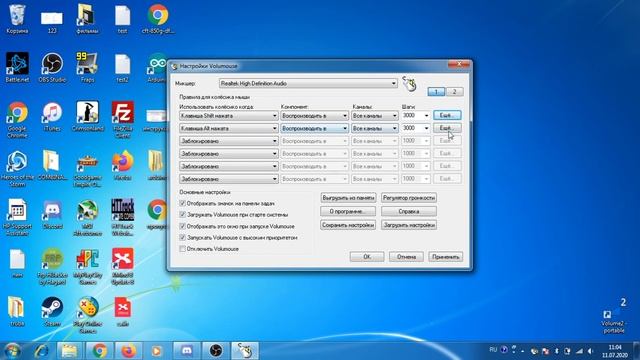Viewport: 640px width, 360px height.
Task: Open first row steps dropdown showing 3000
Action: point(416,116)
